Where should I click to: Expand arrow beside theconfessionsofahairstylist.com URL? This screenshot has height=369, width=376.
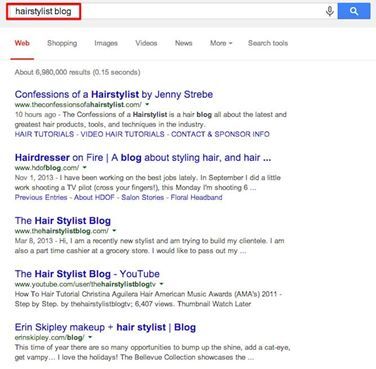(147, 105)
